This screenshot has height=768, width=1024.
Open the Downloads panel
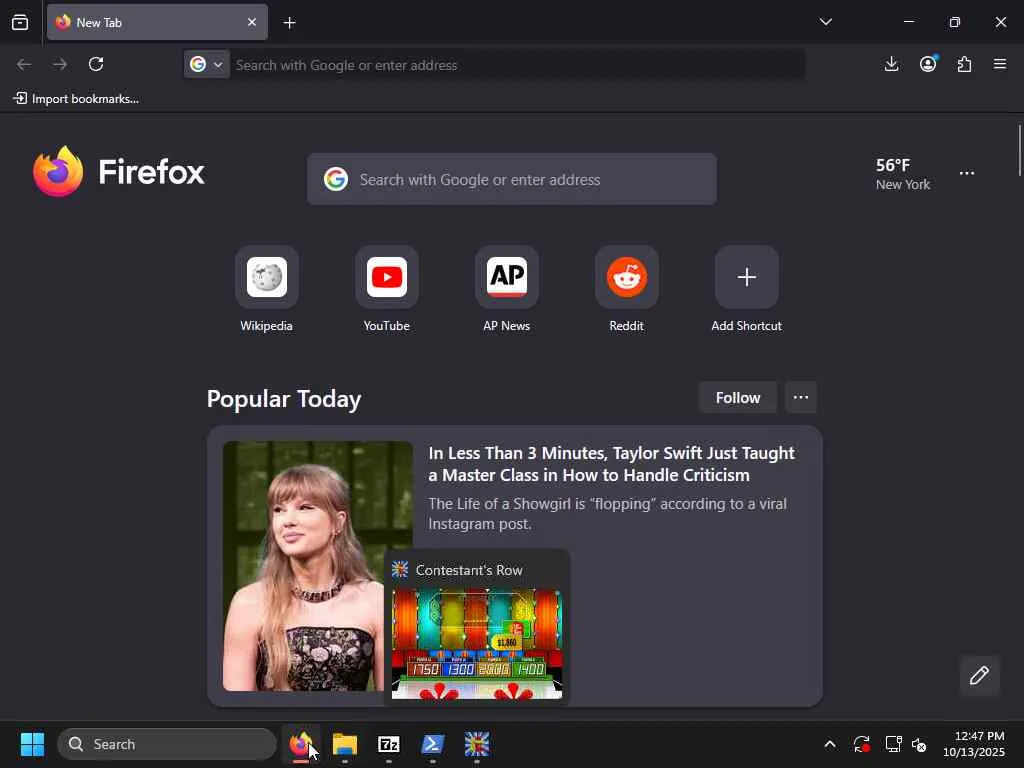point(891,64)
